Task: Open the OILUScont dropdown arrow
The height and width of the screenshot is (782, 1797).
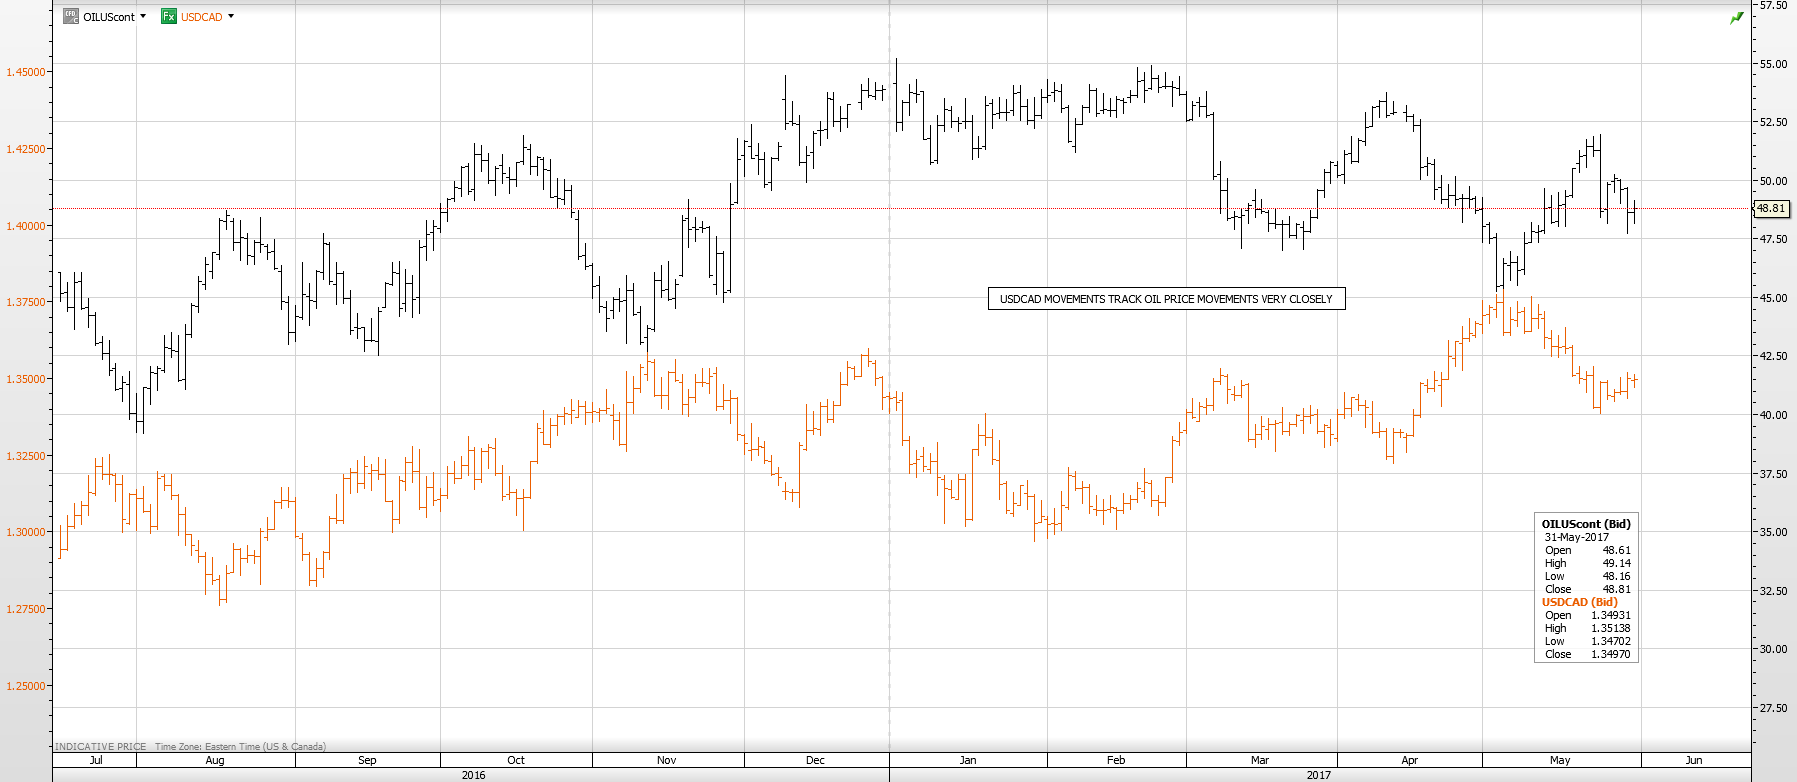Action: pyautogui.click(x=143, y=16)
